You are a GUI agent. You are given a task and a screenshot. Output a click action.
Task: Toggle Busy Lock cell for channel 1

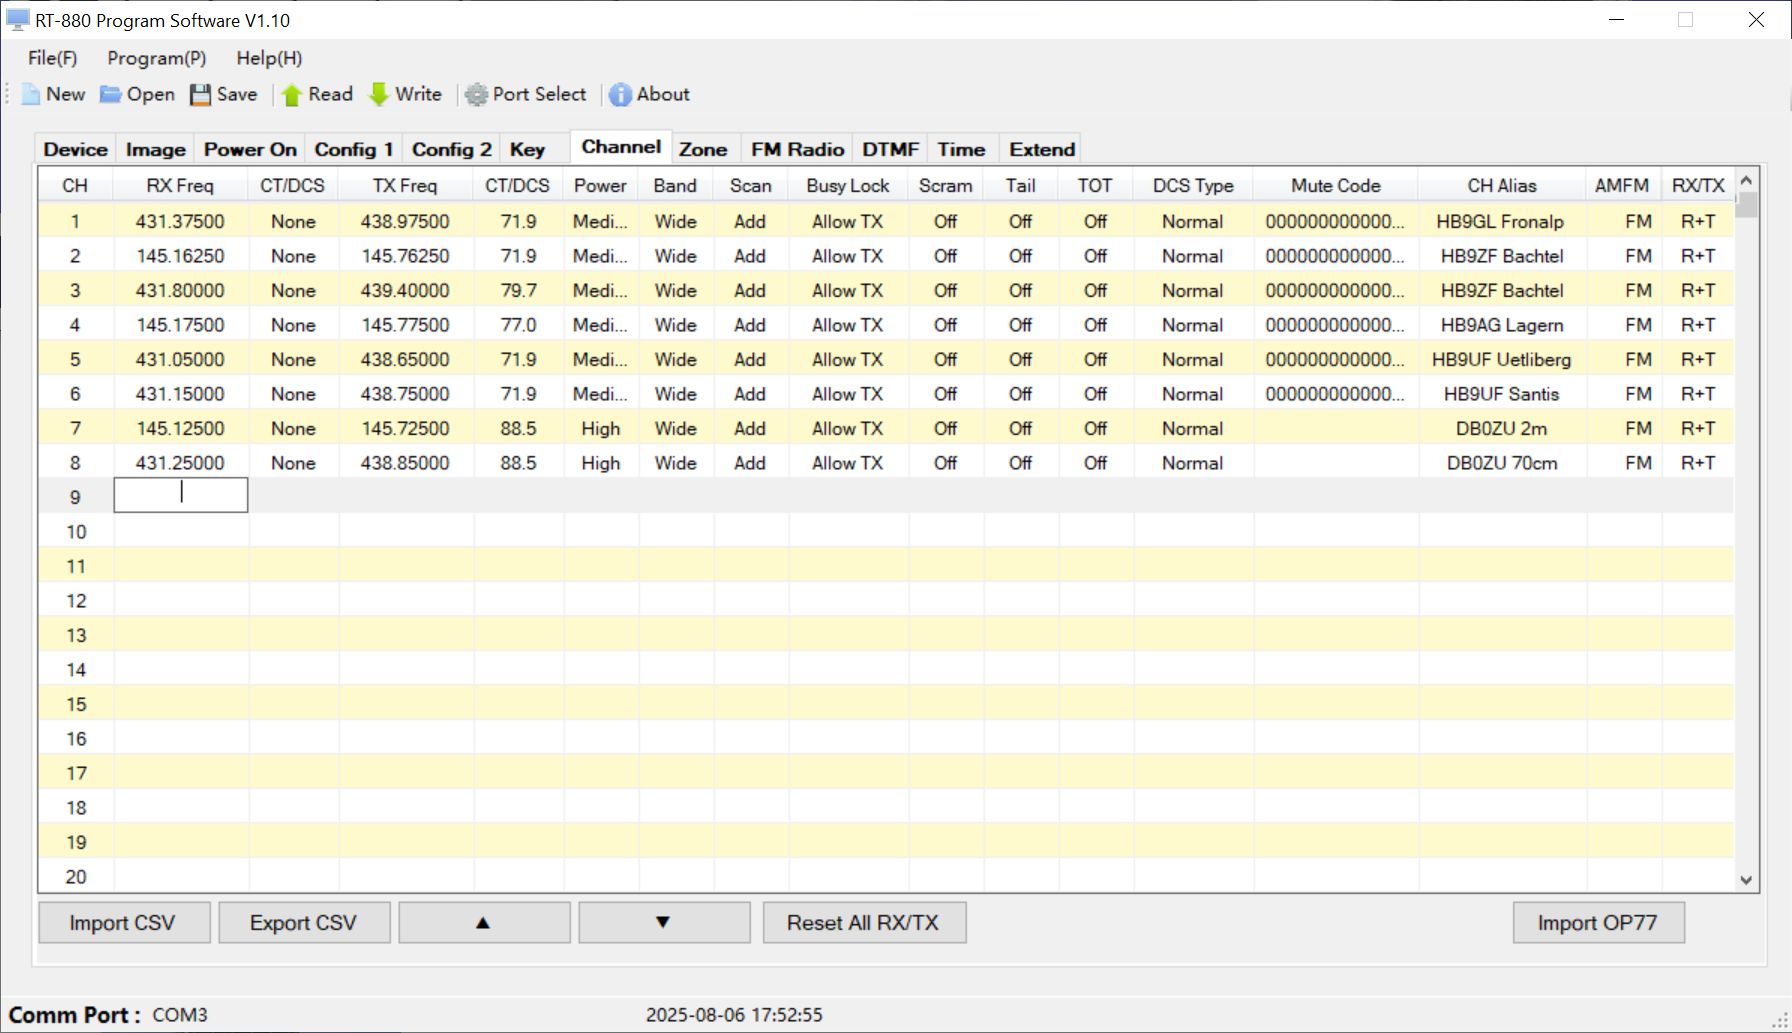click(x=847, y=222)
